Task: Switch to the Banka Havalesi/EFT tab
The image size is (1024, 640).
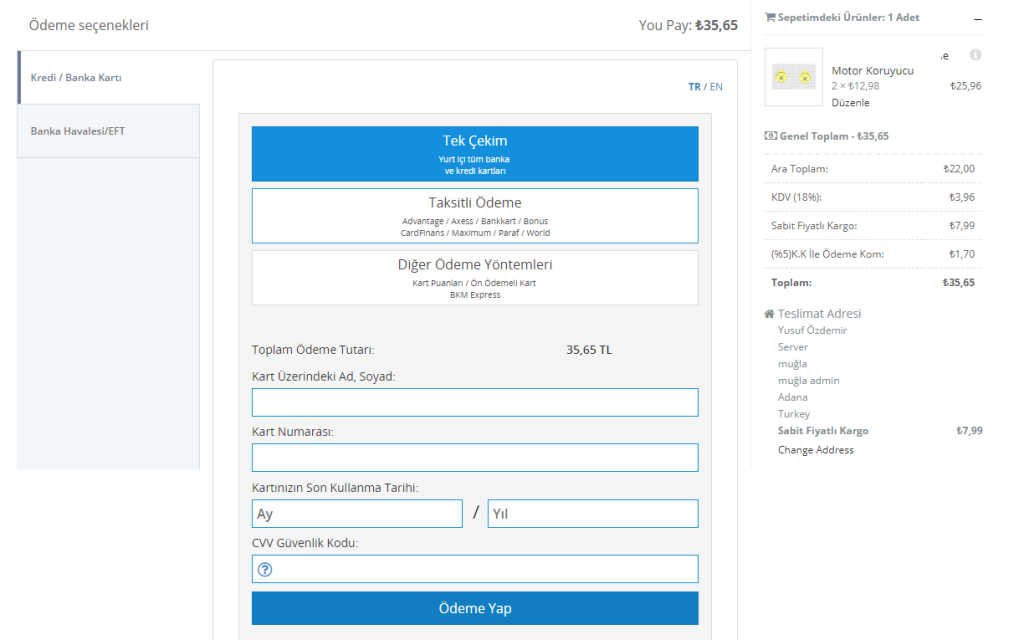Action: pos(108,131)
